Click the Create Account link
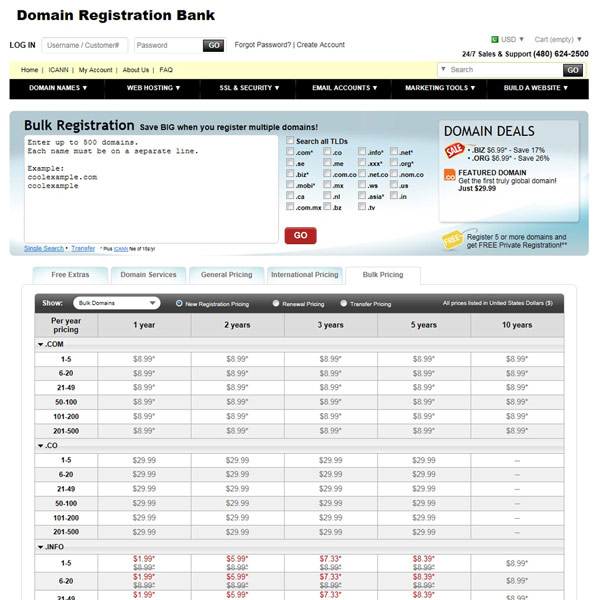Screen dimensions: 600x600 tap(321, 45)
